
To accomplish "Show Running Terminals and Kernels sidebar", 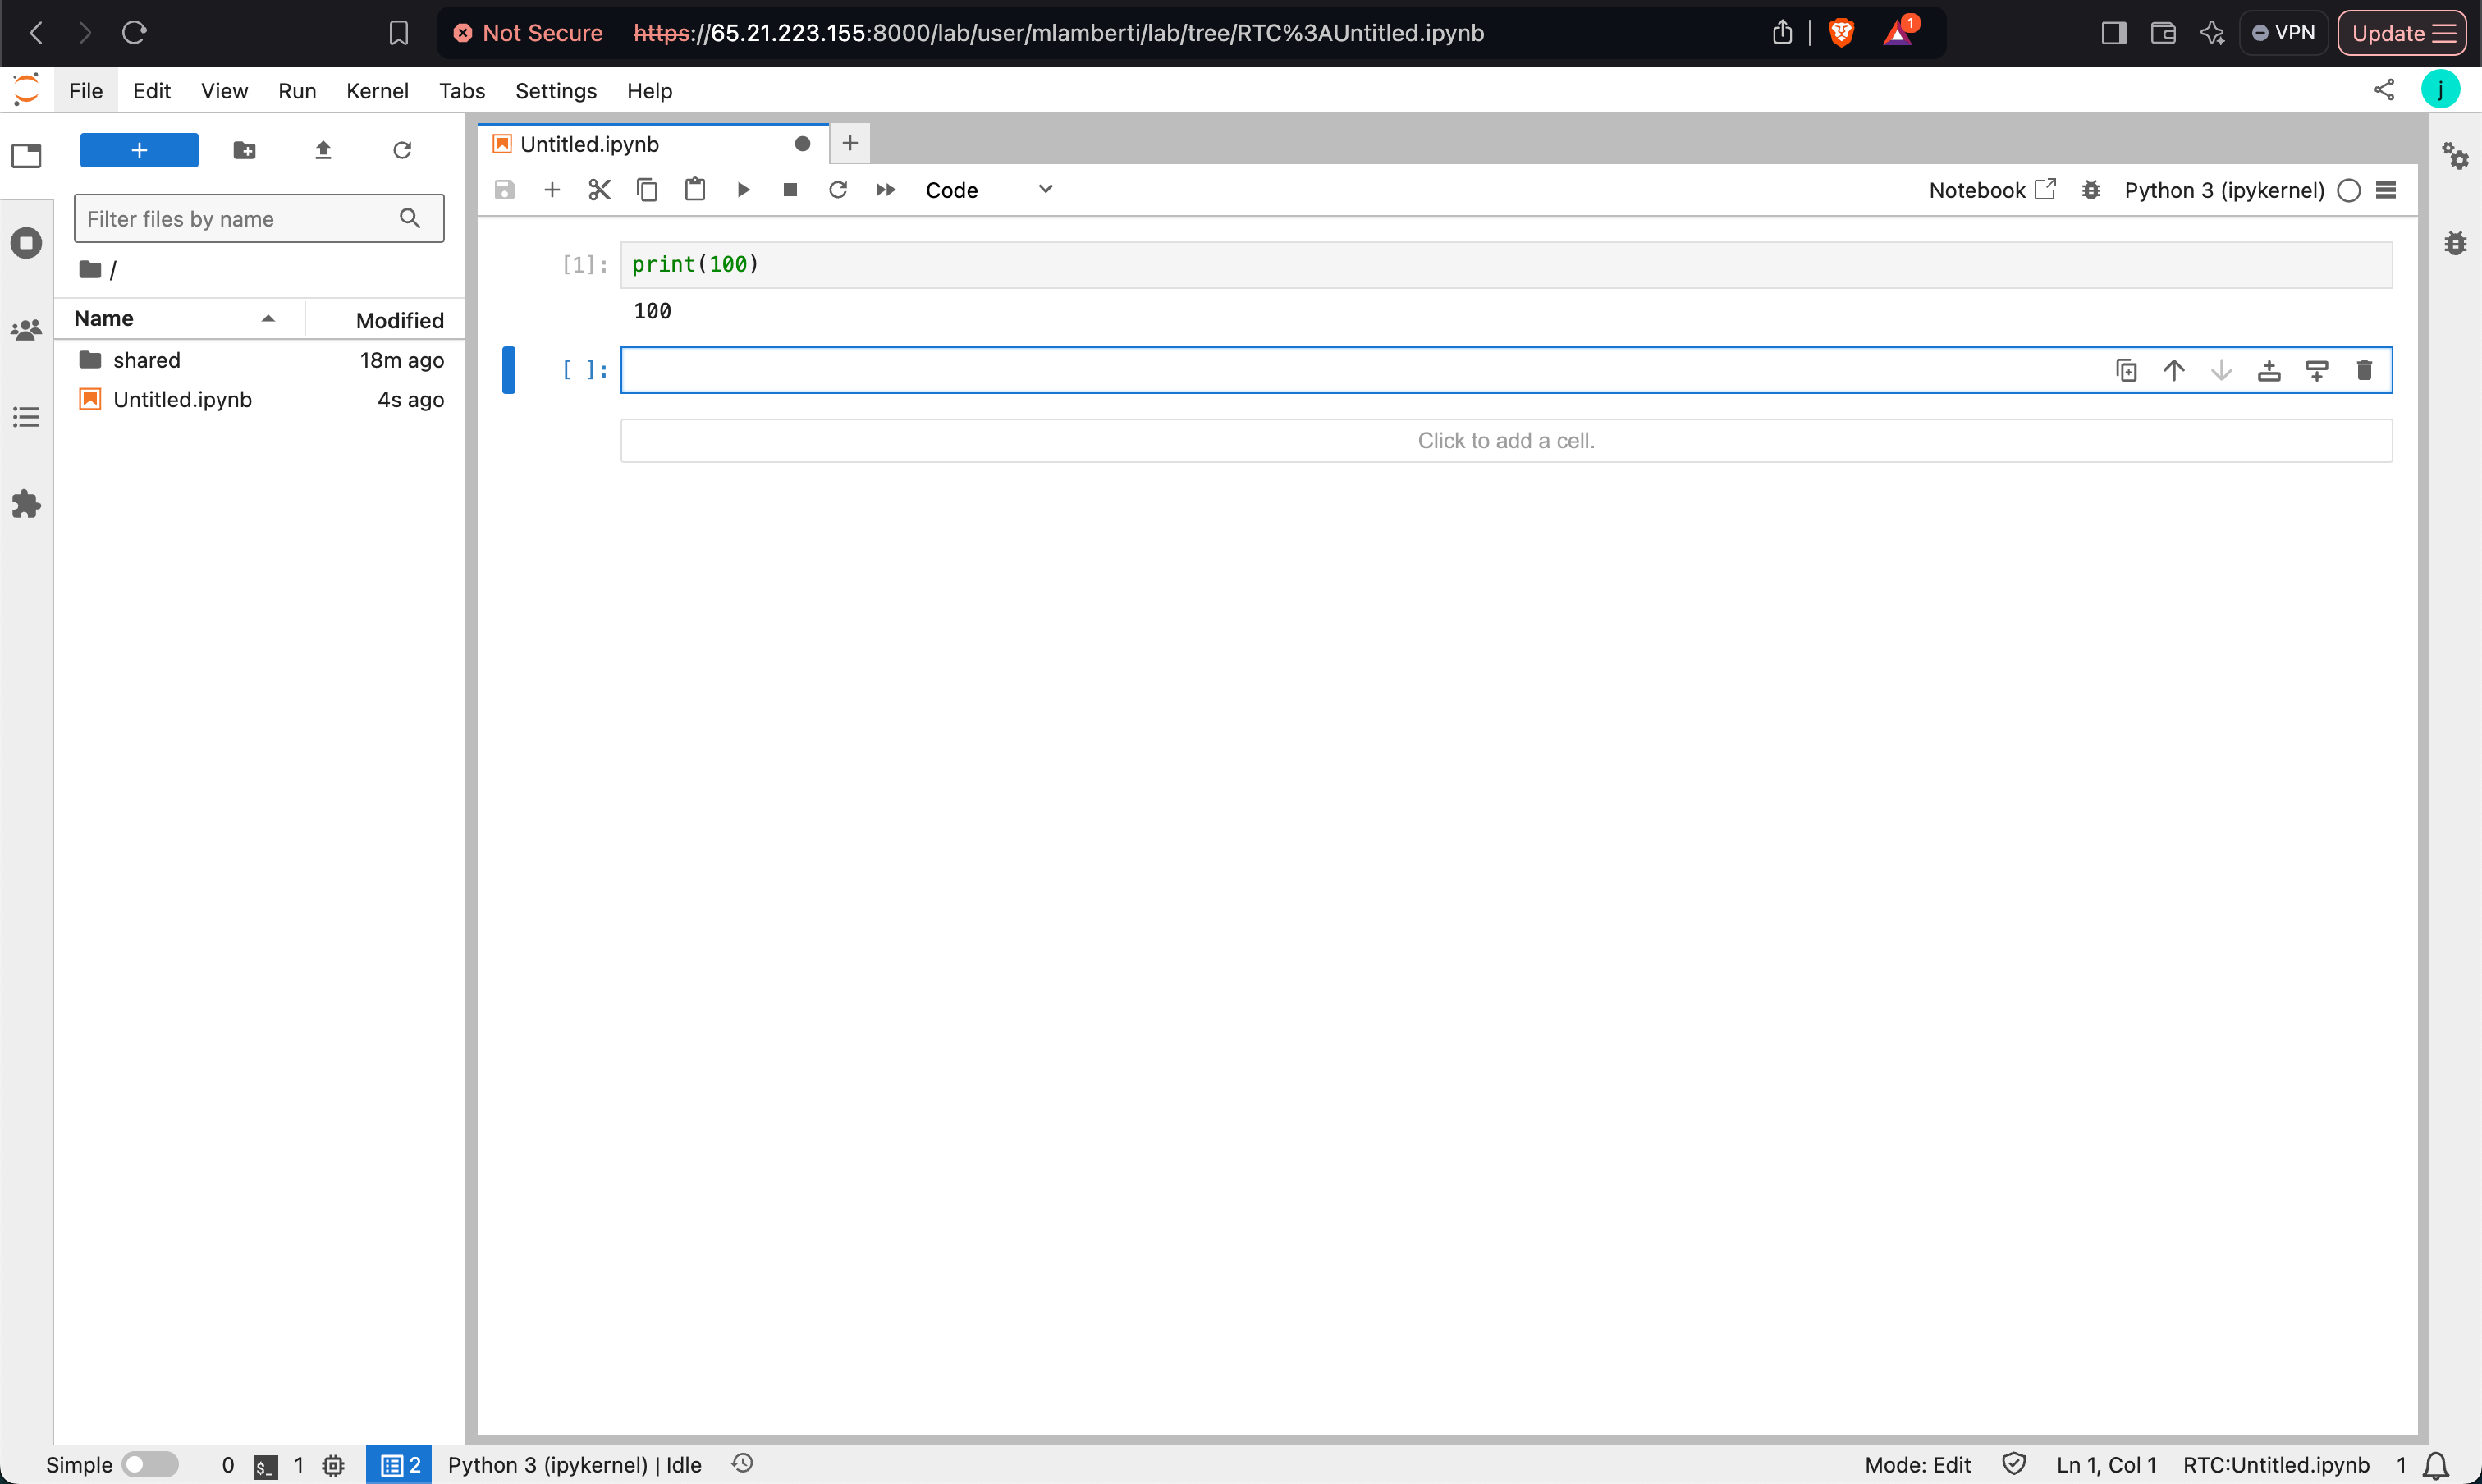I will click(27, 243).
